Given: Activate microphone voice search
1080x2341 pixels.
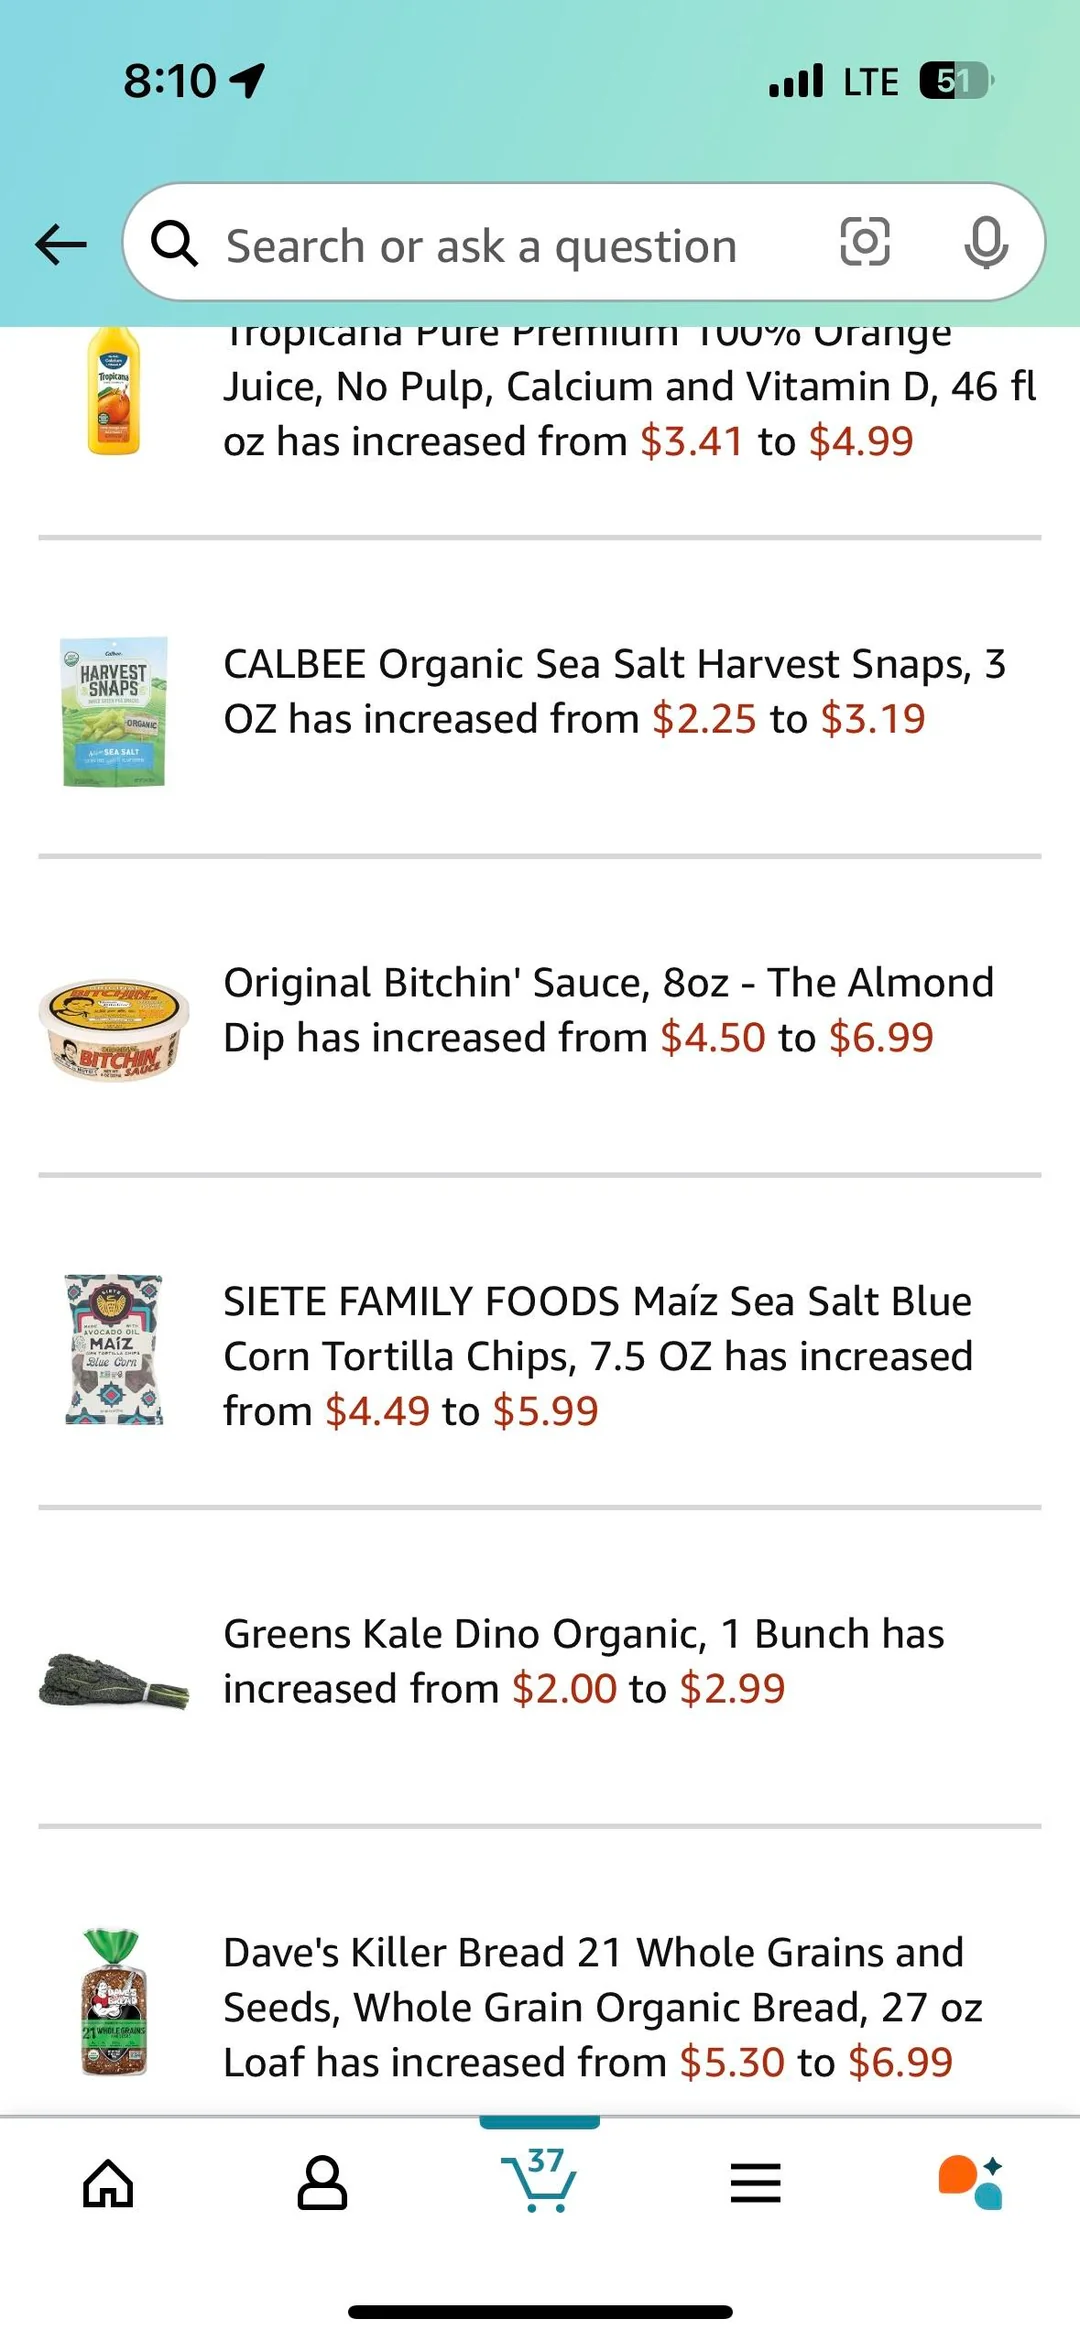Looking at the screenshot, I should [985, 243].
